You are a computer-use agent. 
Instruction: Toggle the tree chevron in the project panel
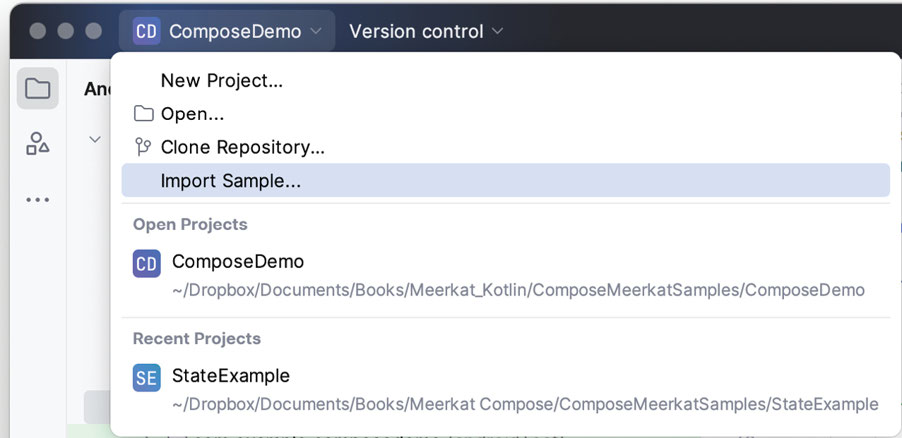pyautogui.click(x=95, y=139)
